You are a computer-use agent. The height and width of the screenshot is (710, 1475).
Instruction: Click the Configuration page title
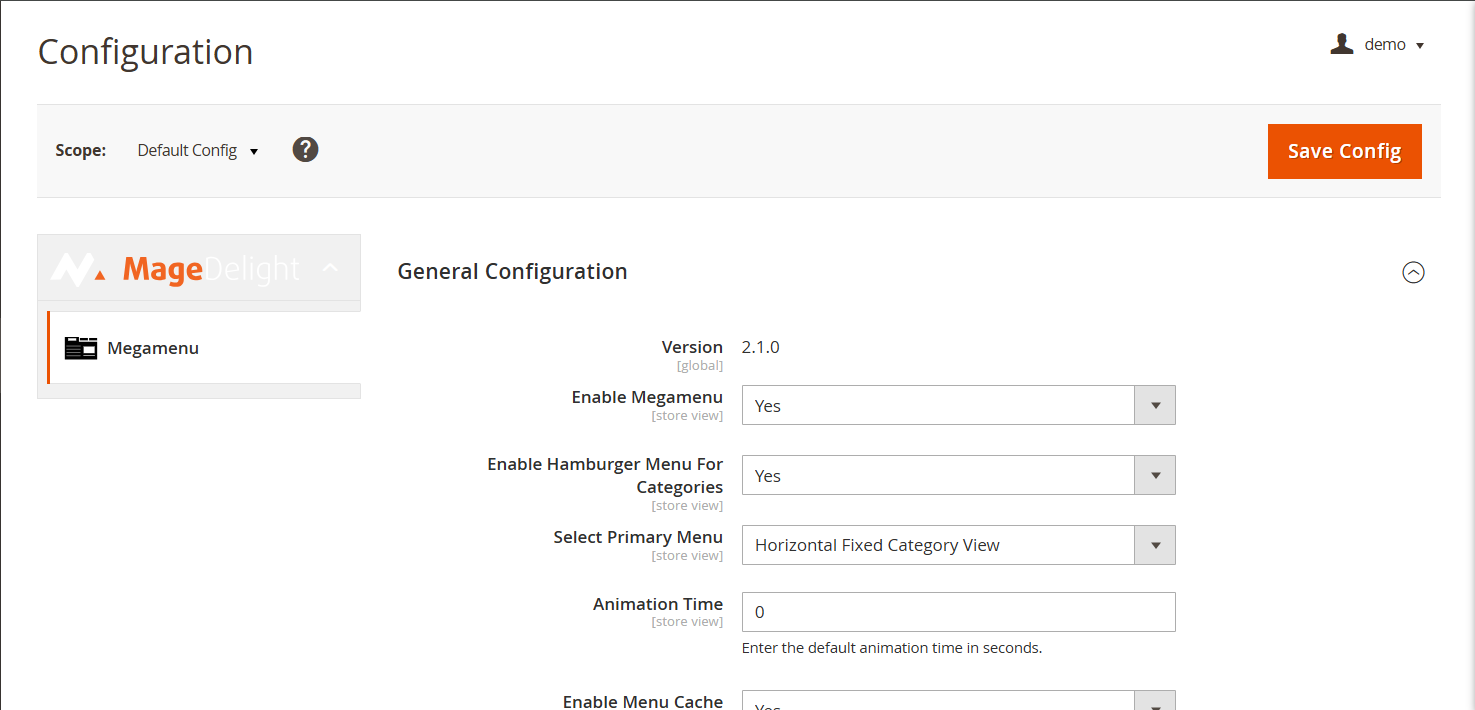146,52
